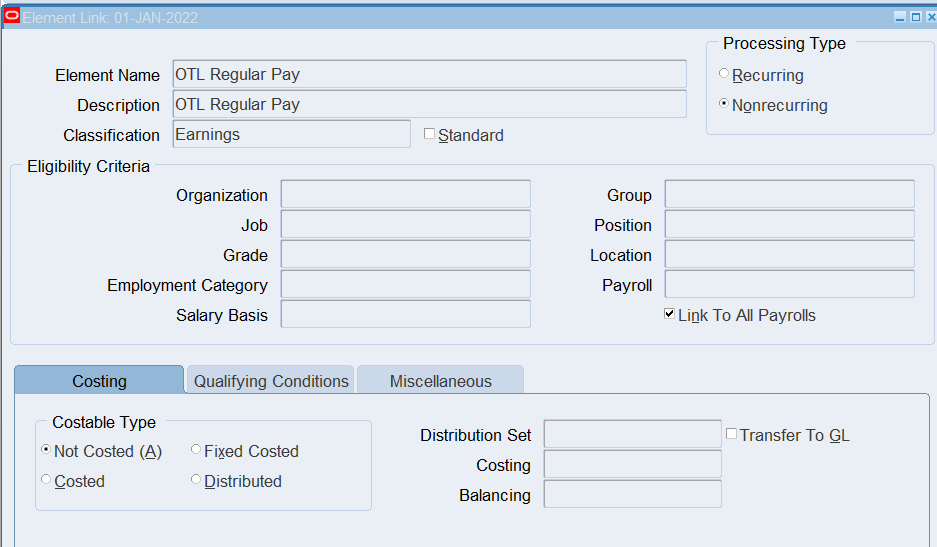Uncheck Link To All Payrolls
Viewport: 937px width, 547px height.
[669, 314]
